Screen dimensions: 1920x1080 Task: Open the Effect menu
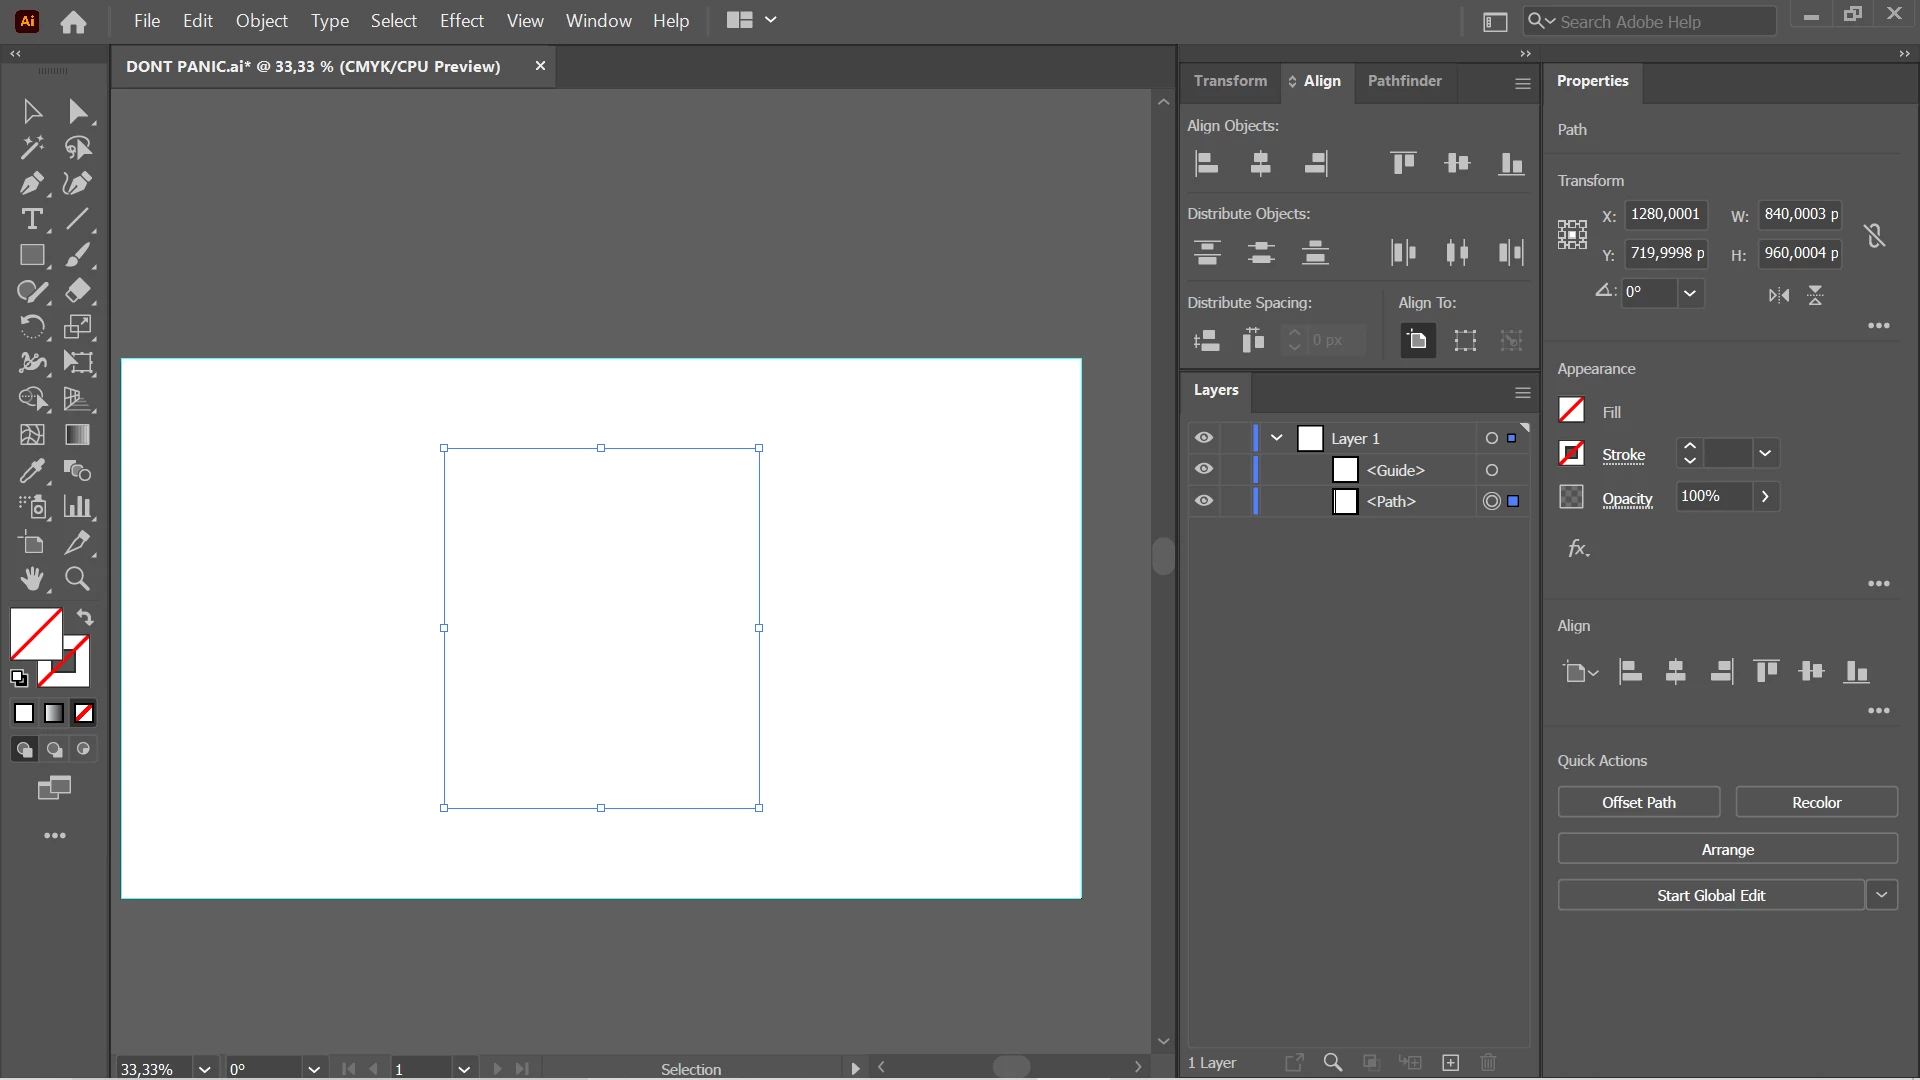(x=461, y=21)
